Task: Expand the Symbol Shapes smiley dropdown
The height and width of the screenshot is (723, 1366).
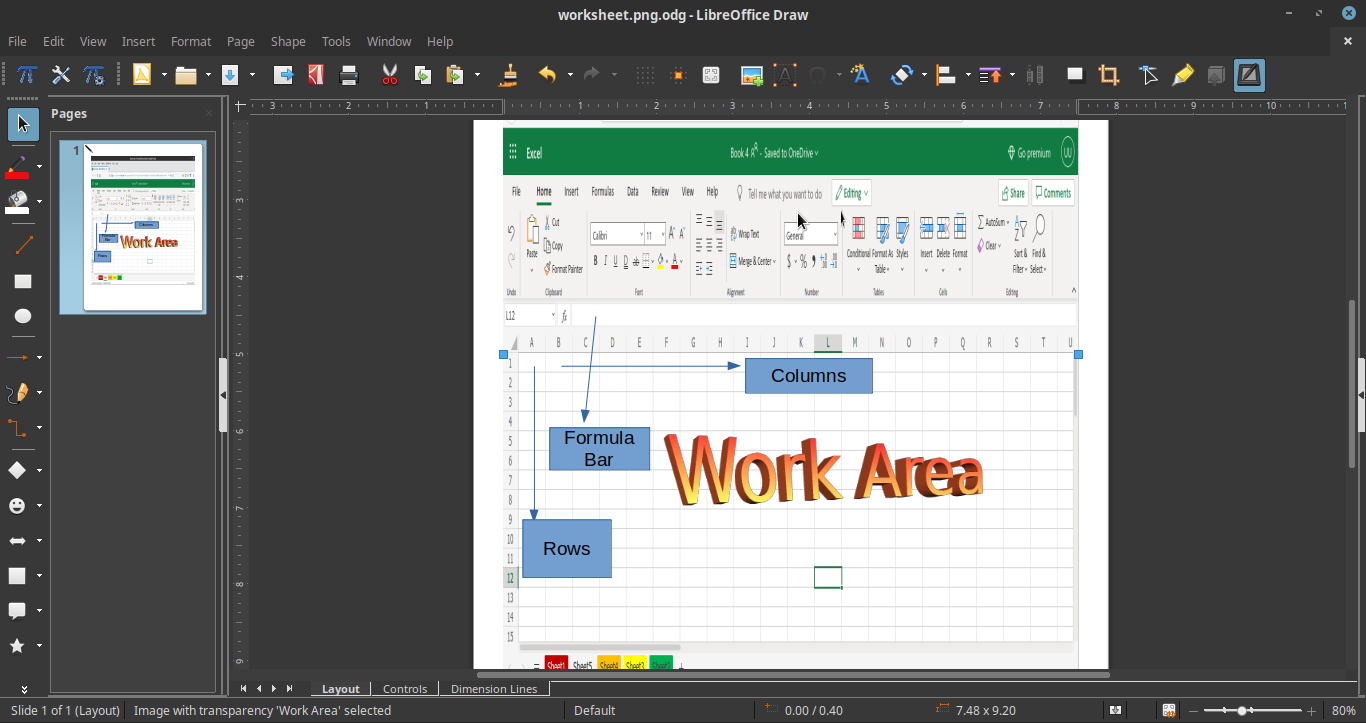Action: click(x=39, y=506)
